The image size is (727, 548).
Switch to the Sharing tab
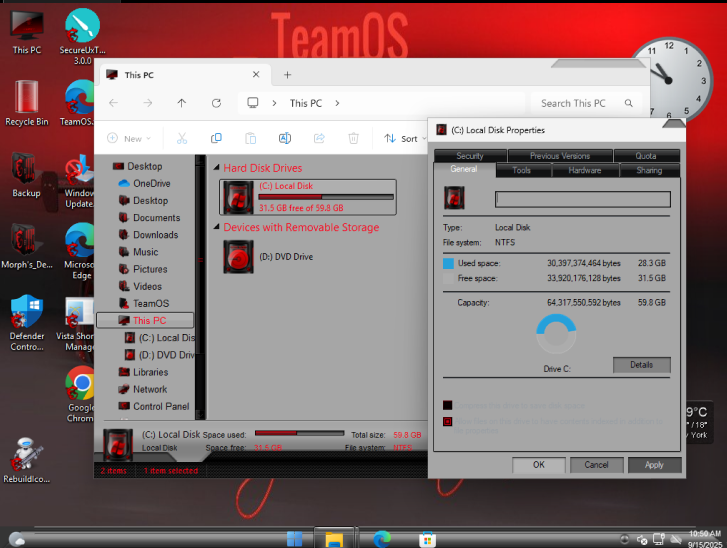pos(649,170)
